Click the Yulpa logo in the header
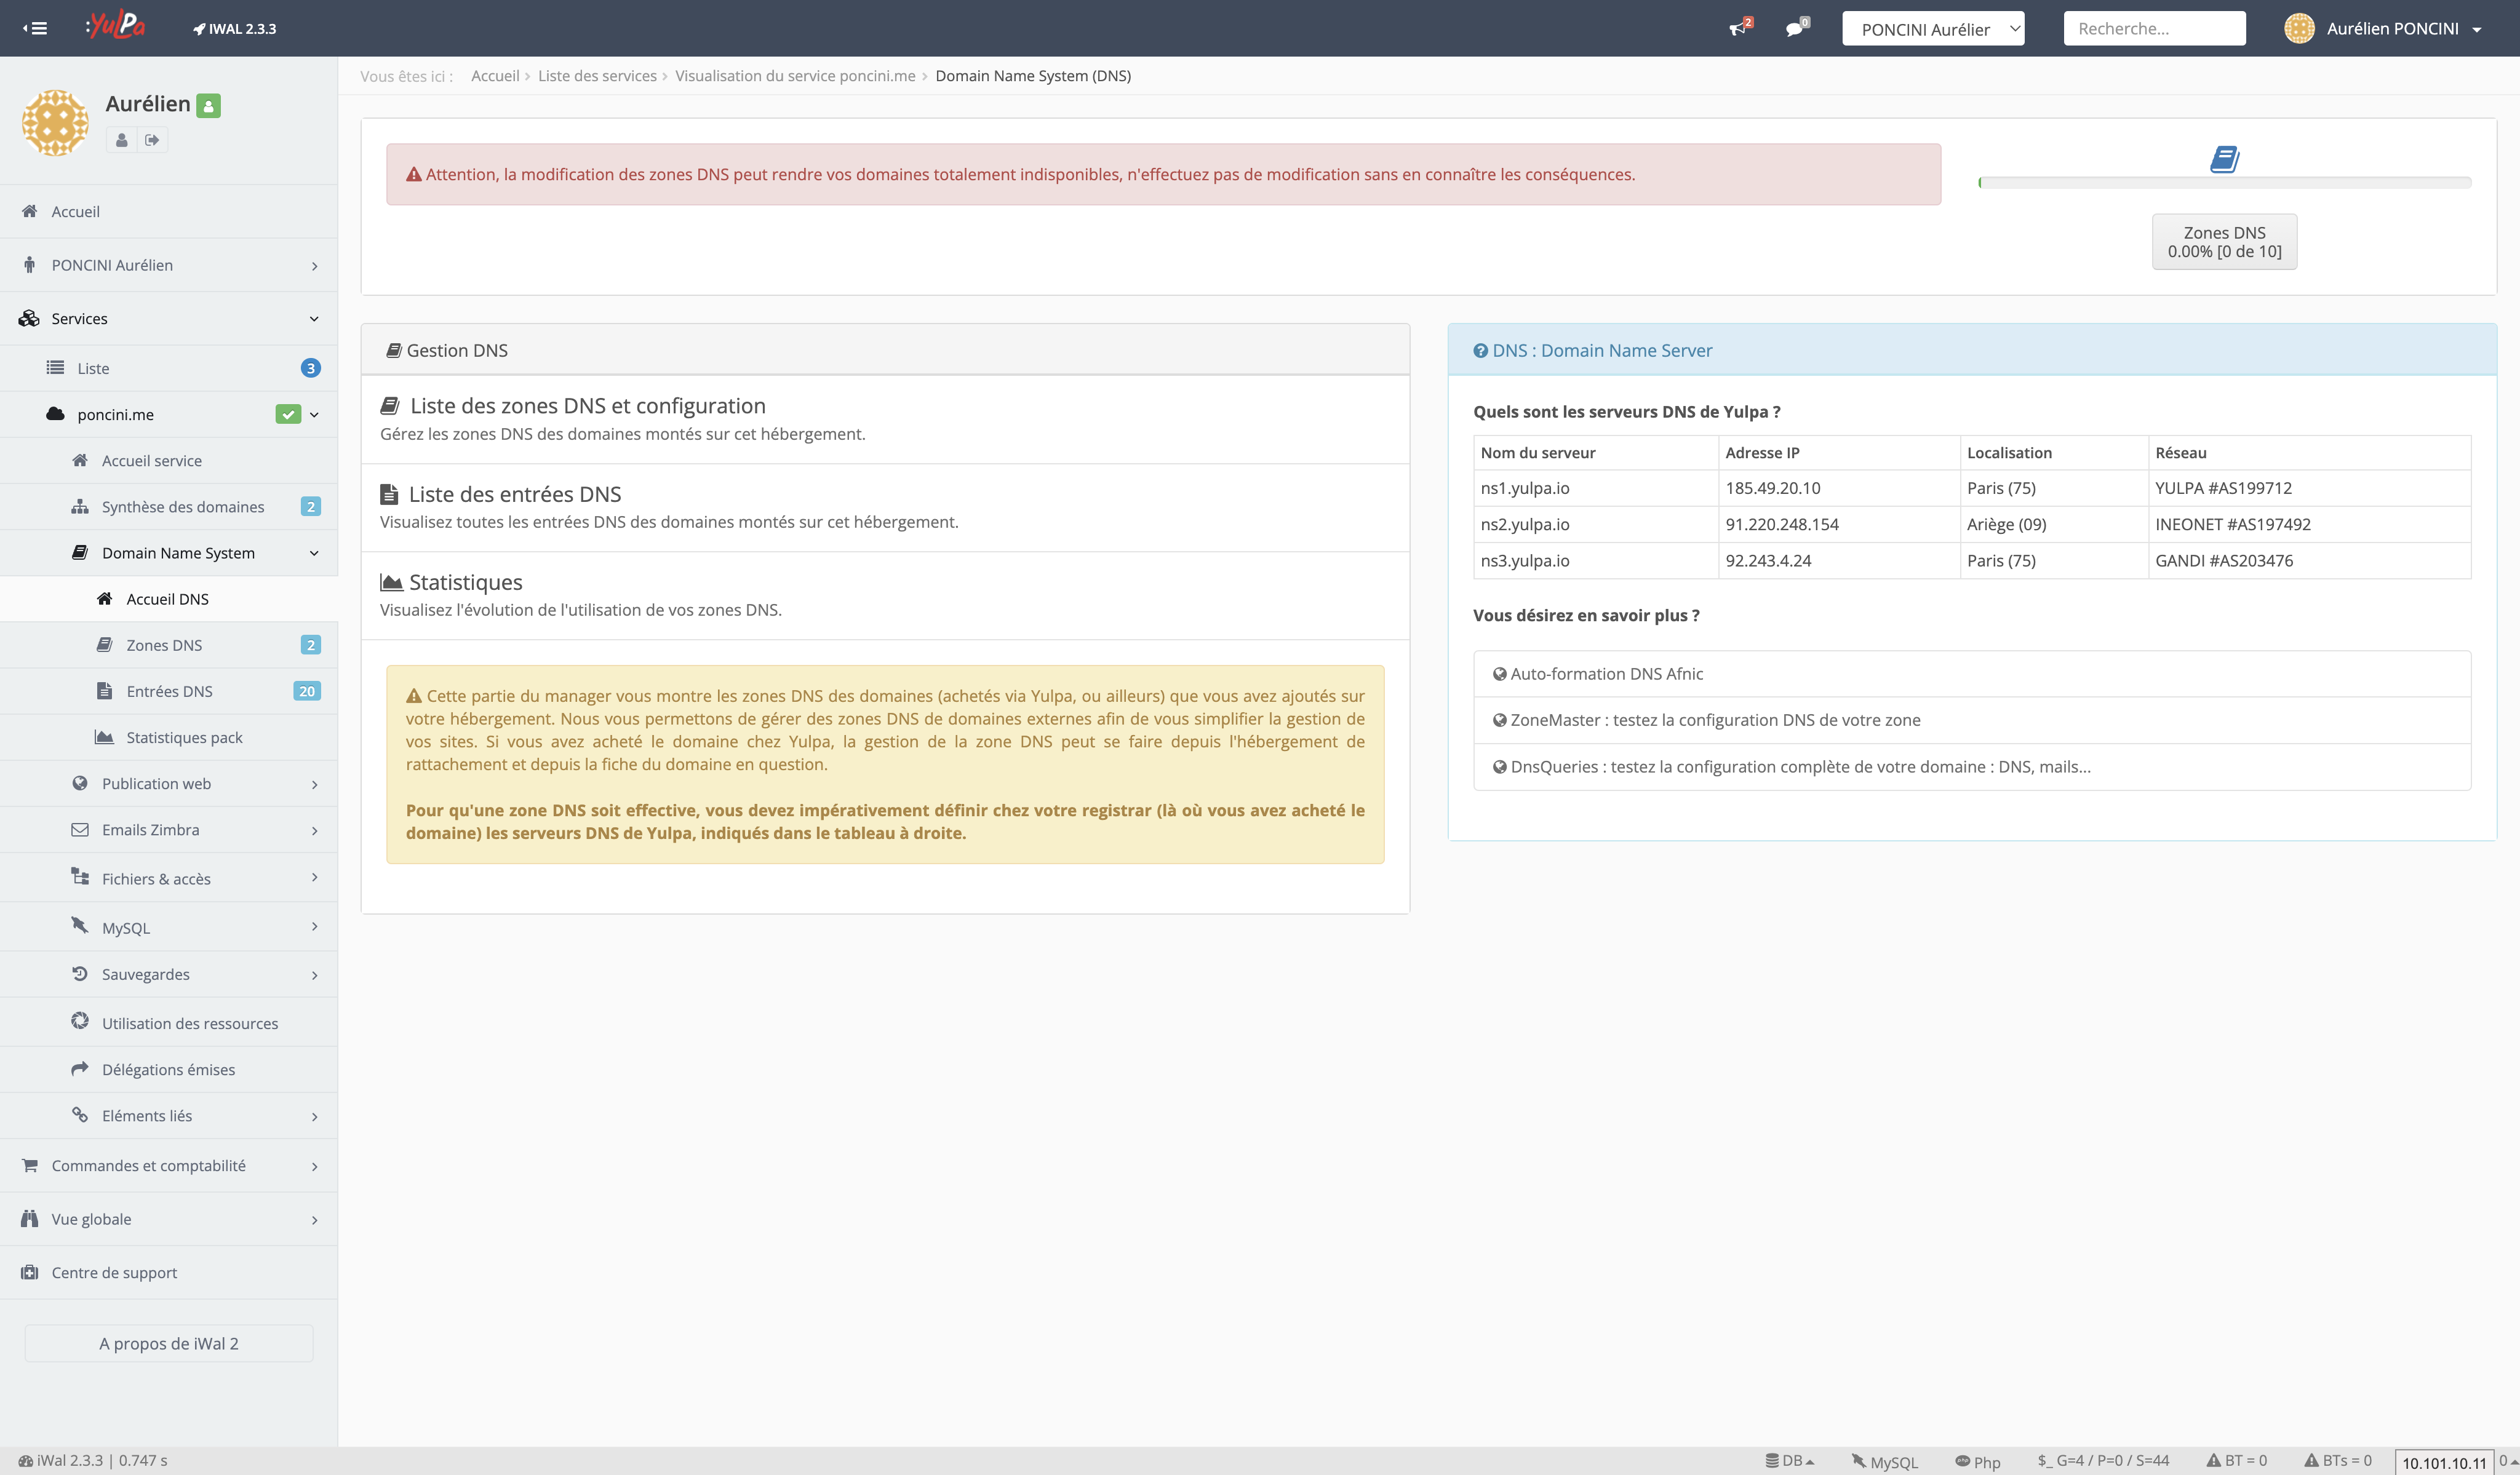Screen dimensions: 2520x1475 115,25
